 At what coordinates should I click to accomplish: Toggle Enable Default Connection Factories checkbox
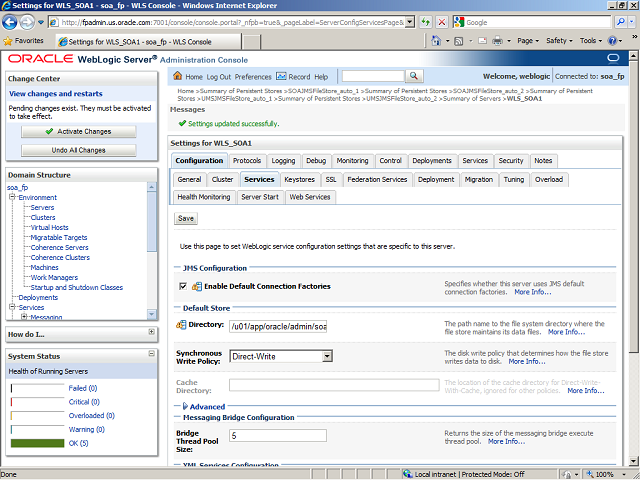(182, 287)
